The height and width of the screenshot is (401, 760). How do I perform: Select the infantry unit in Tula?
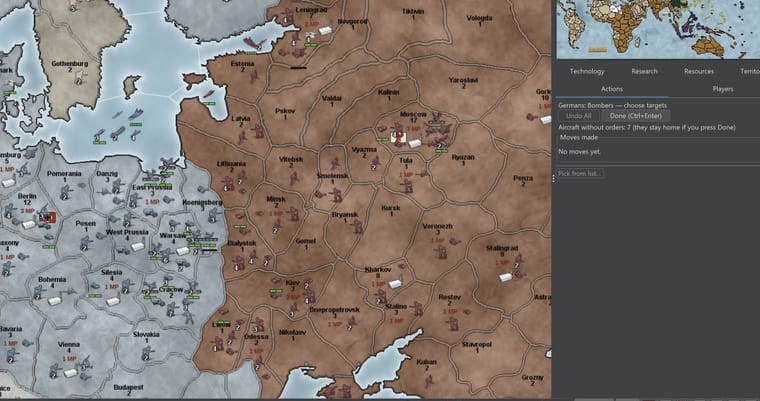(408, 186)
